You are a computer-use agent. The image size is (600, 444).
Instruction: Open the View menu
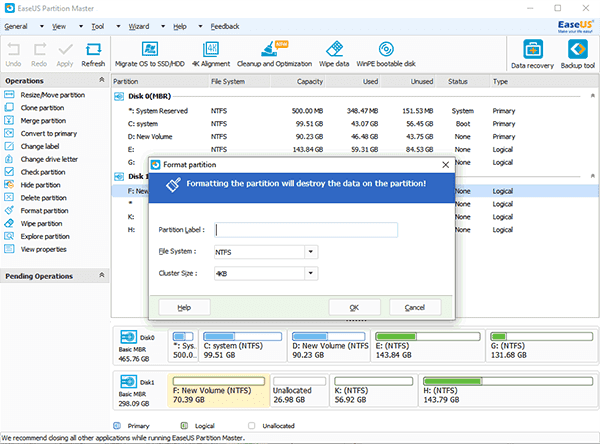point(59,26)
